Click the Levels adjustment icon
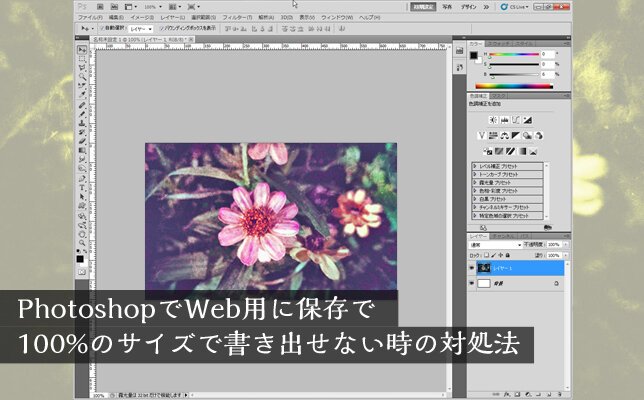644x400 pixels. [x=505, y=120]
